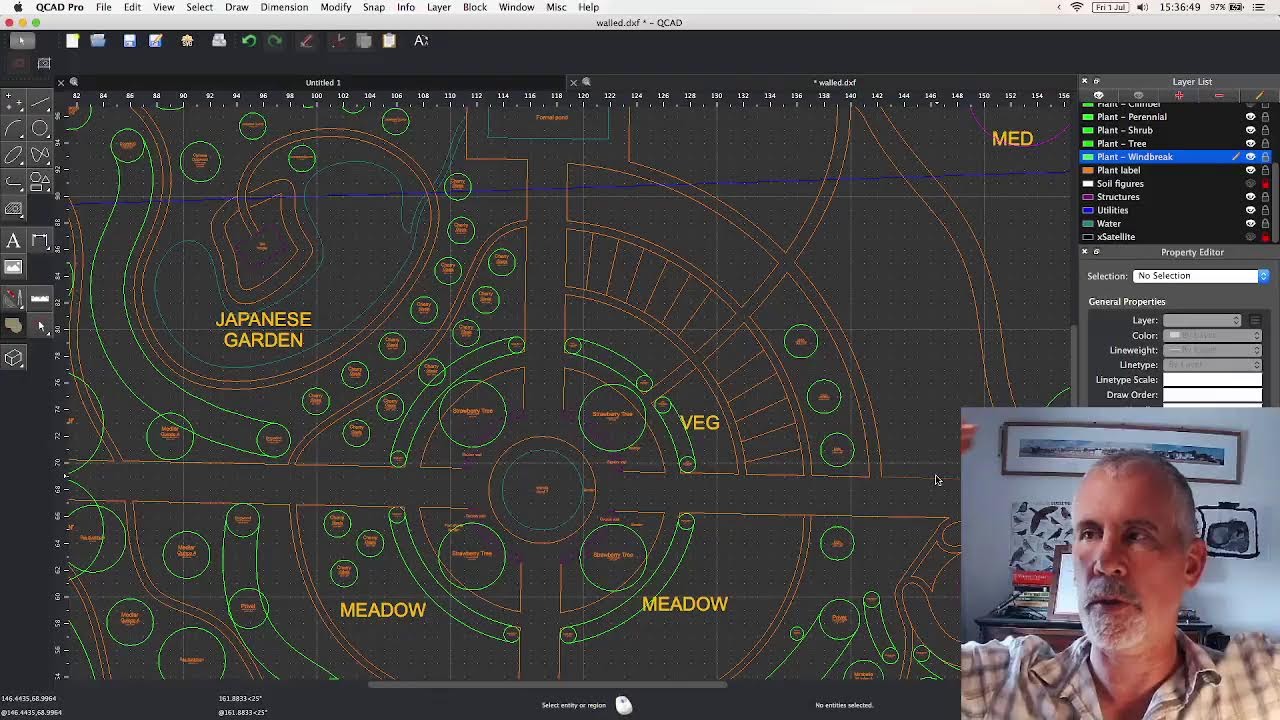The image size is (1280, 720).
Task: Open the Color dropdown in Property Editor
Action: click(x=1211, y=335)
